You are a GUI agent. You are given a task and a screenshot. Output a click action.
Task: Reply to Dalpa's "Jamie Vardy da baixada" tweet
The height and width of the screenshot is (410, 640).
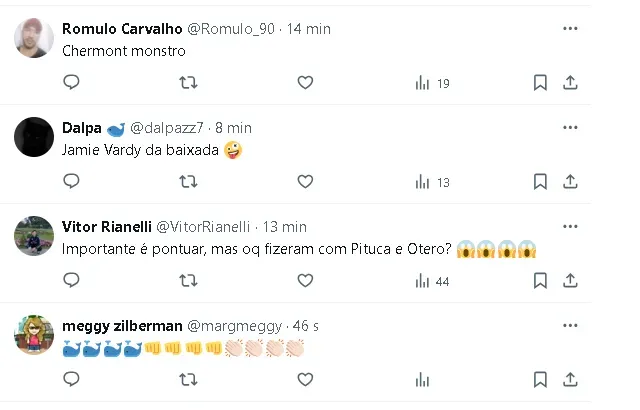coord(71,182)
